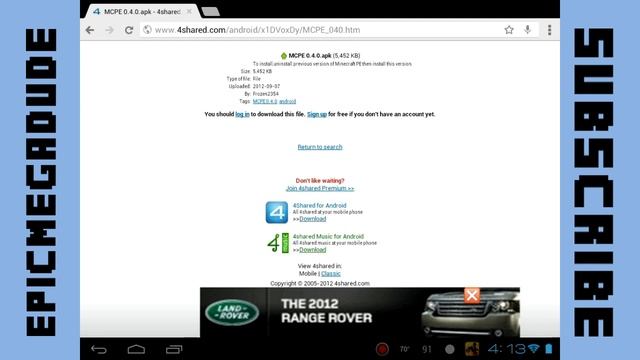
Task: Go back with the browser back arrow
Action: pyautogui.click(x=90, y=30)
